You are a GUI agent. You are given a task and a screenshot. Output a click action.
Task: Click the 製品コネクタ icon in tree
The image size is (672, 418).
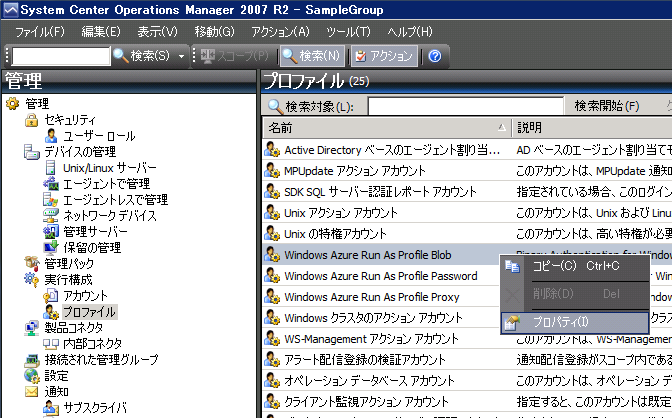(x=32, y=327)
